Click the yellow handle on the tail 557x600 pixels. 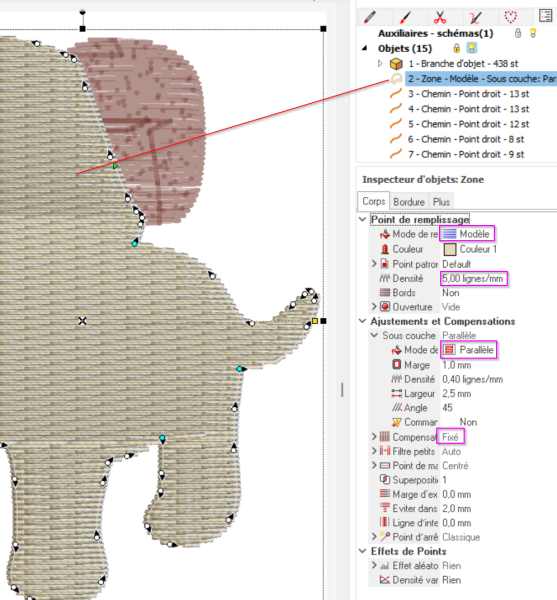[315, 321]
